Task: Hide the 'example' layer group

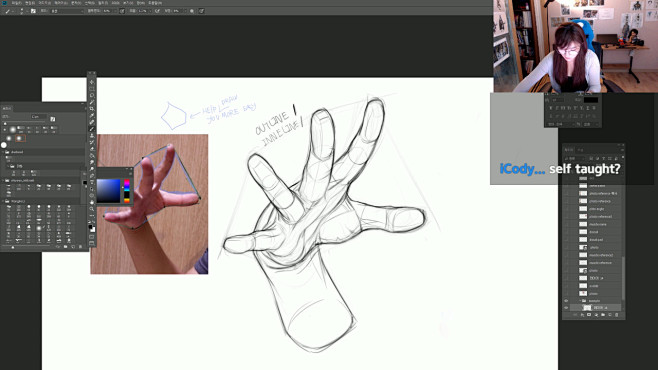Action: click(x=566, y=300)
